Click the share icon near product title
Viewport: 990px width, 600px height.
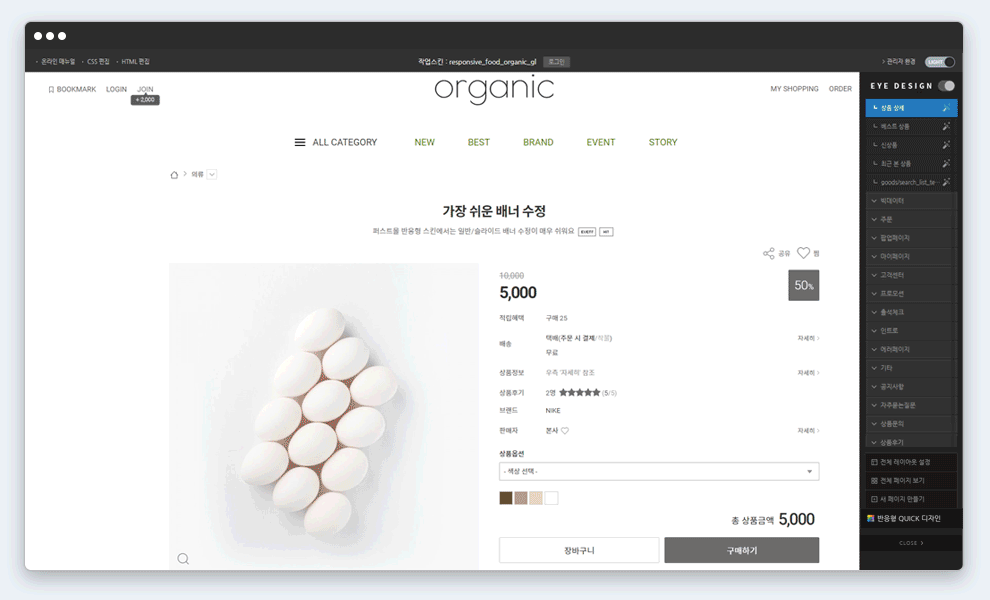(768, 253)
